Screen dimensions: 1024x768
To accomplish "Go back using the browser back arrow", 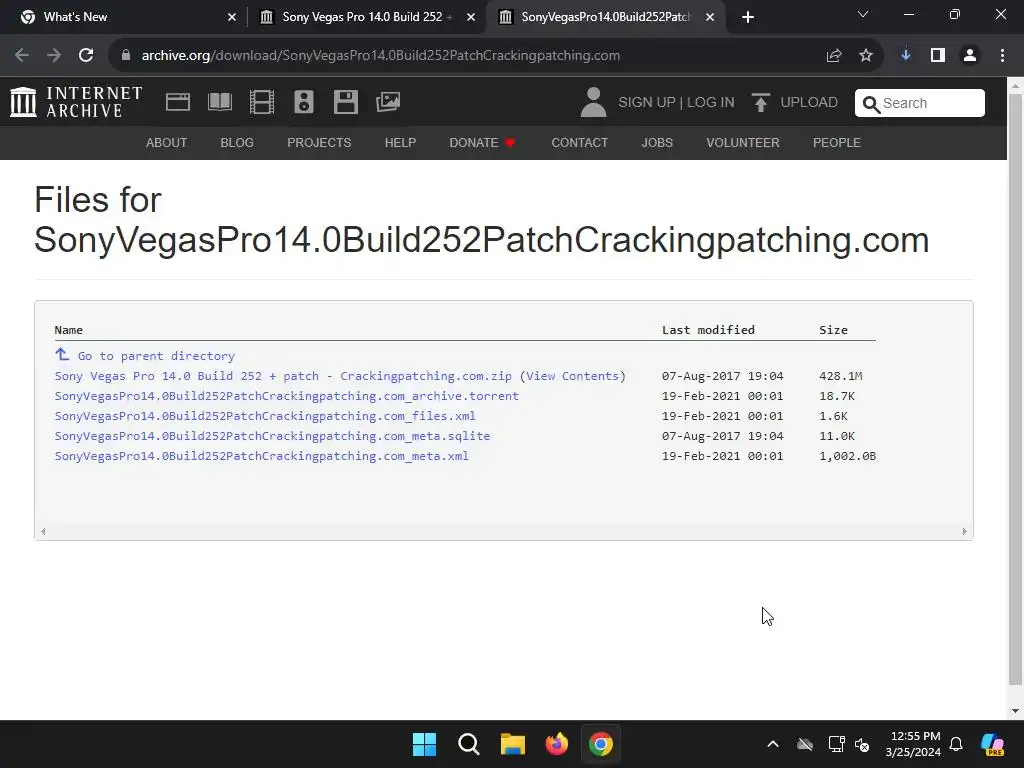I will coord(22,56).
